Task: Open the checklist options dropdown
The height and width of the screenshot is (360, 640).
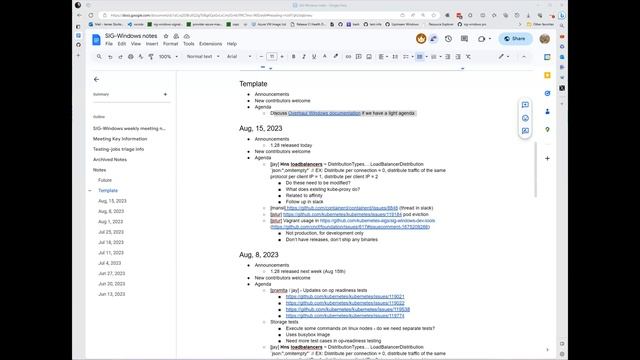Action: point(412,57)
